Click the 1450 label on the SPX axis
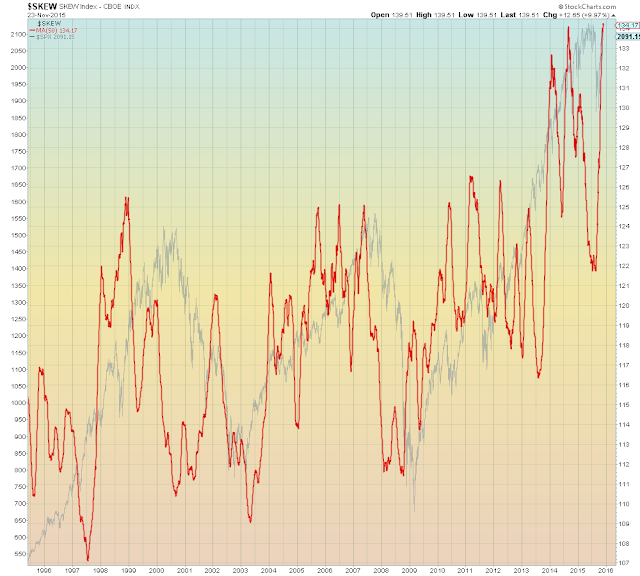640x576 pixels. [x=18, y=252]
